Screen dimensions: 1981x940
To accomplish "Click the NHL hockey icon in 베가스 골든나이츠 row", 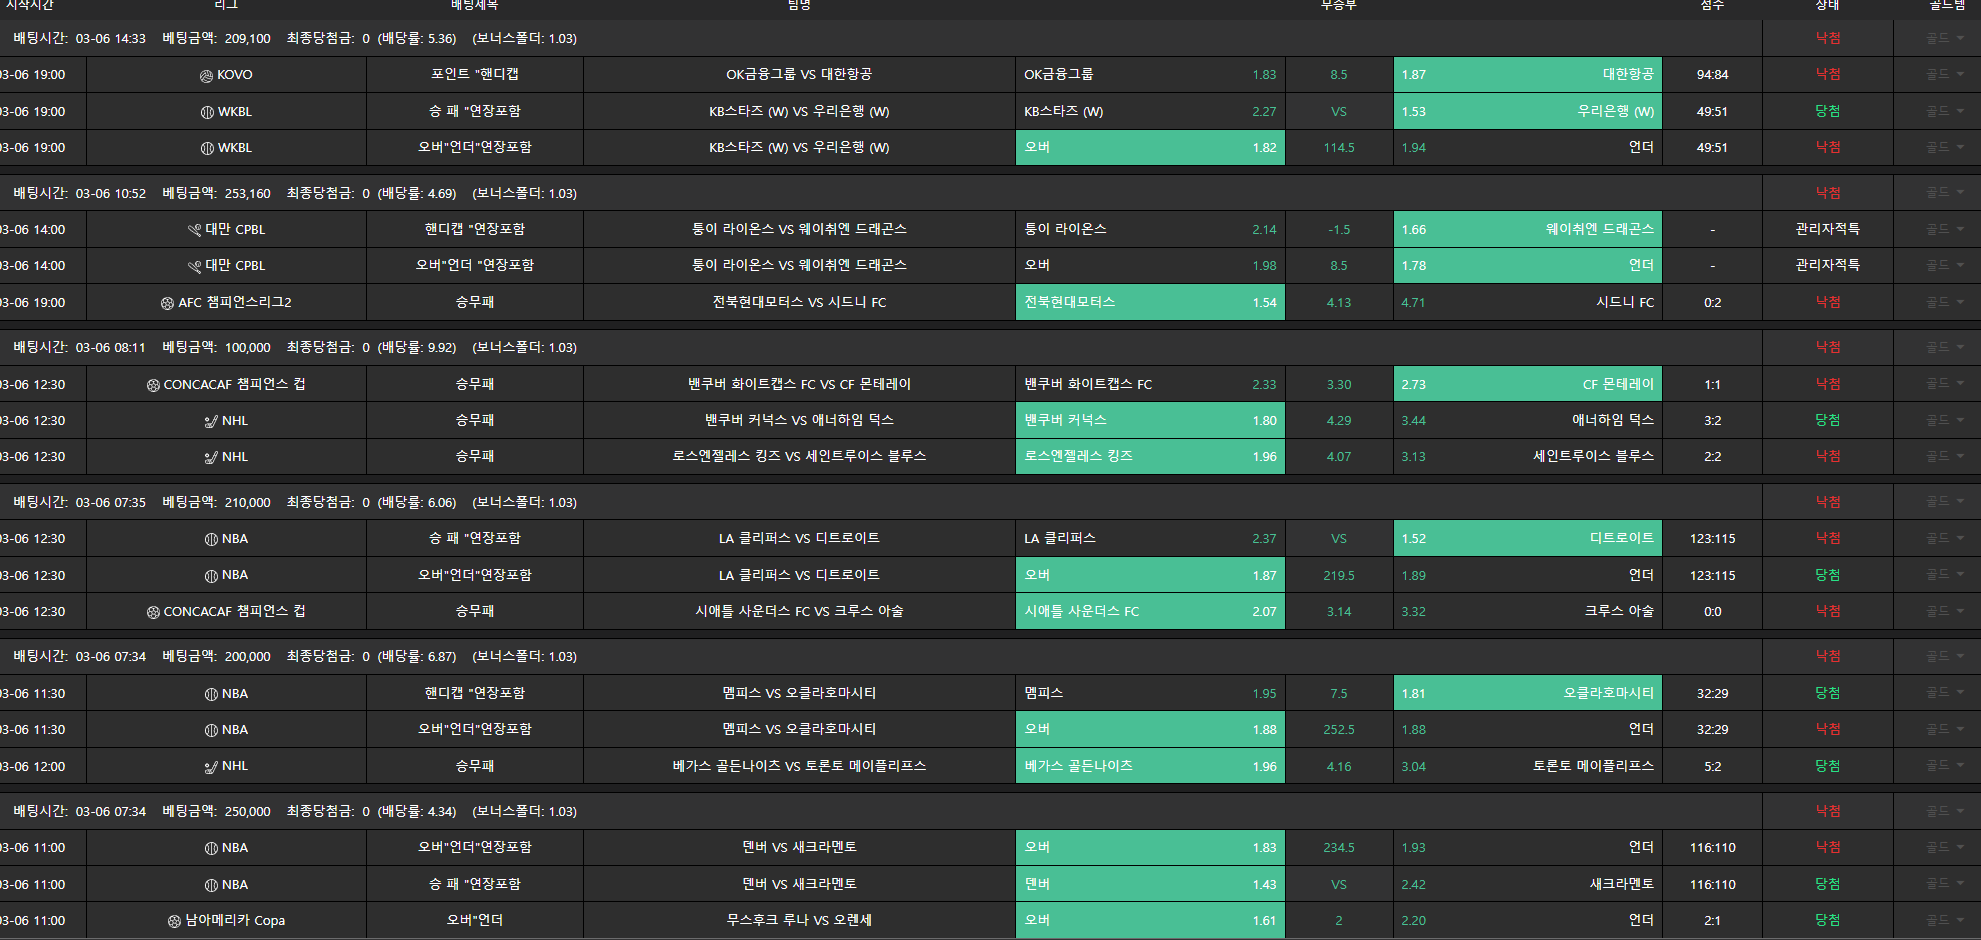I will pyautogui.click(x=211, y=767).
